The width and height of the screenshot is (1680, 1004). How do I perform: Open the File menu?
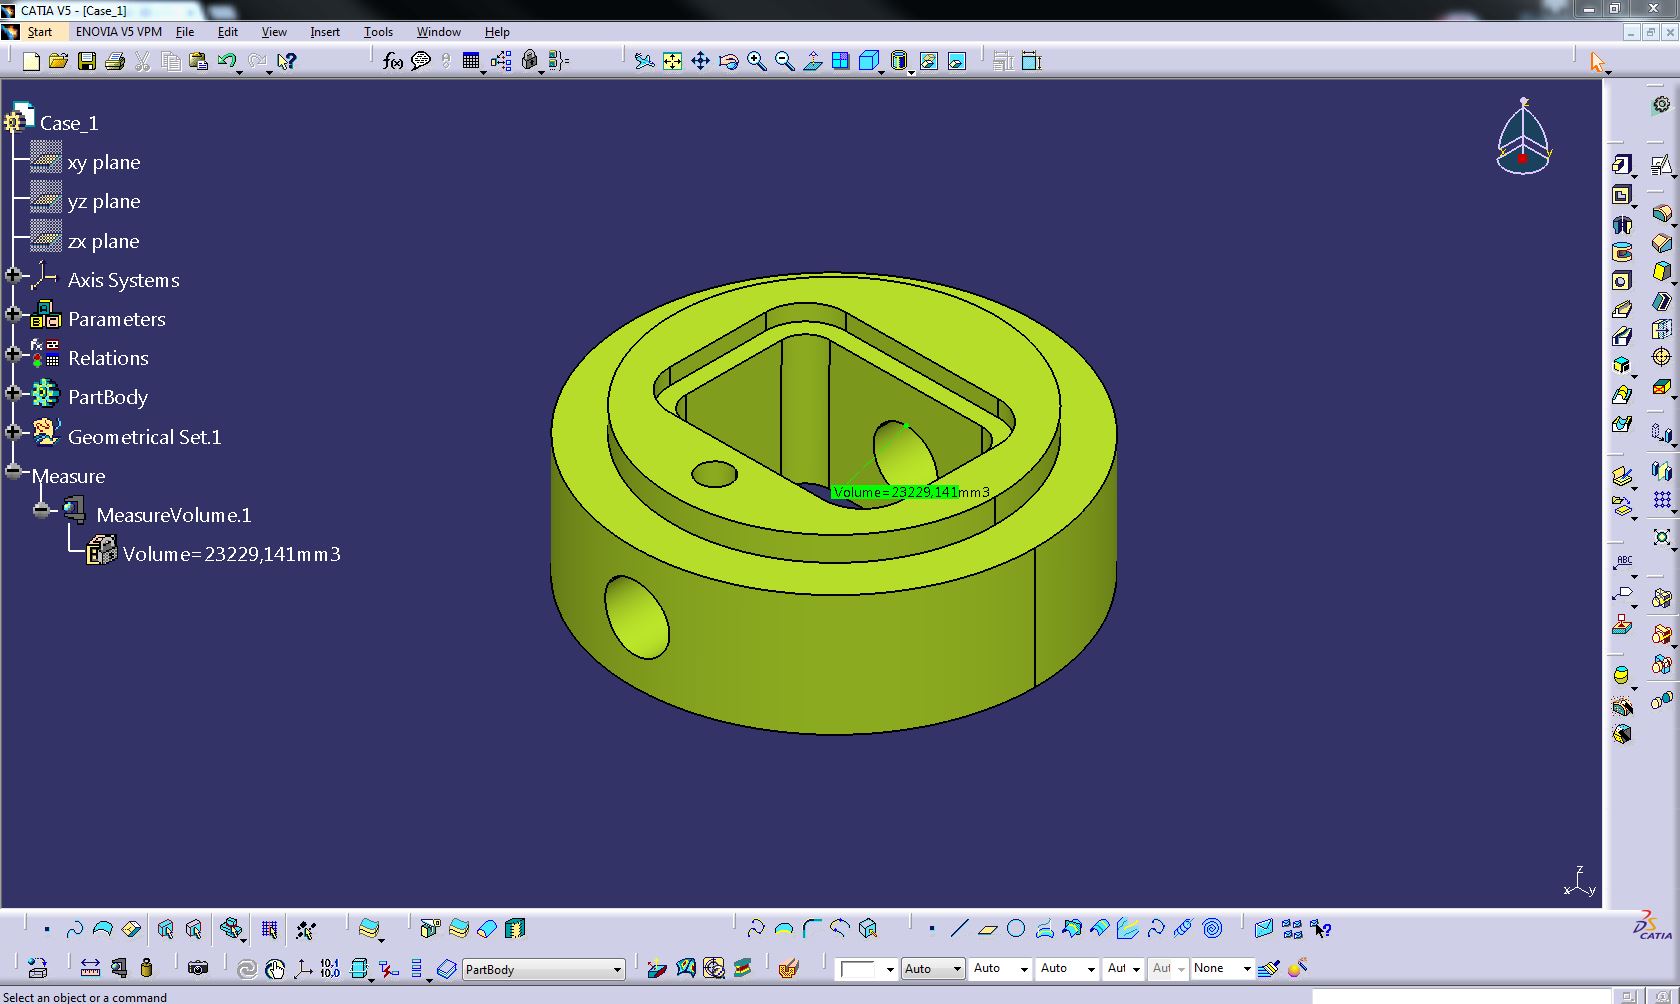point(185,32)
